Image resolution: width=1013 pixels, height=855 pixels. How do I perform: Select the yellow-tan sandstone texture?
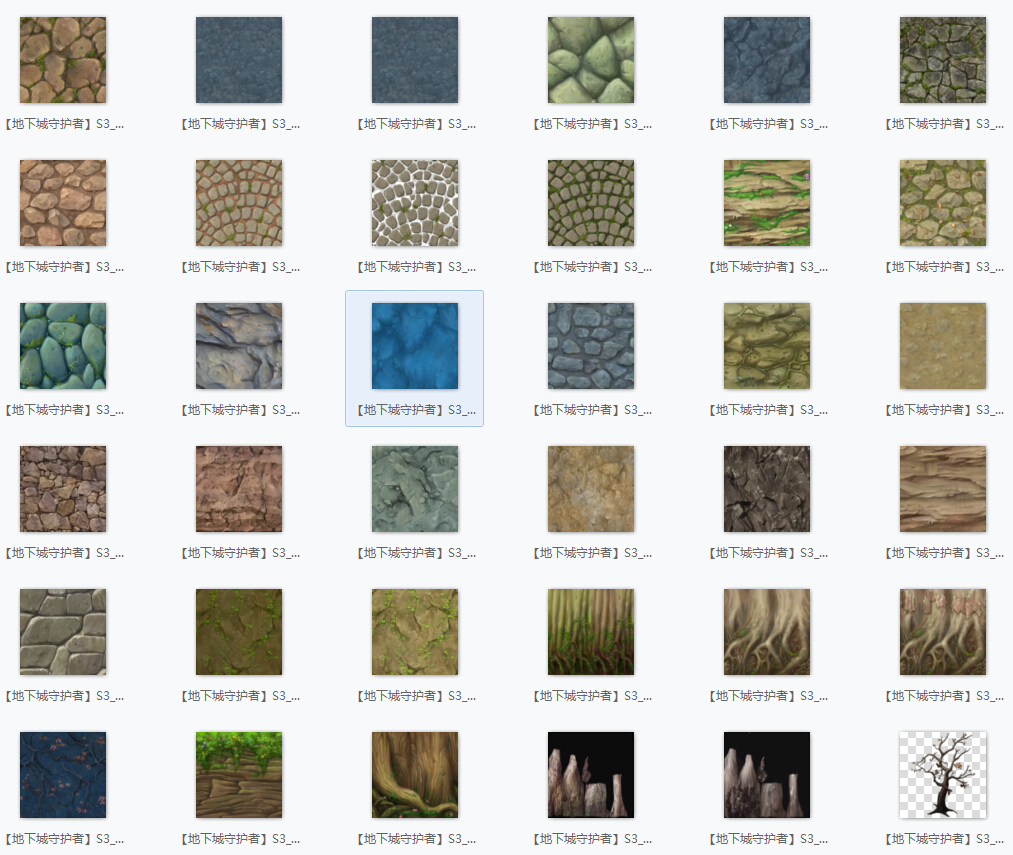coord(590,489)
